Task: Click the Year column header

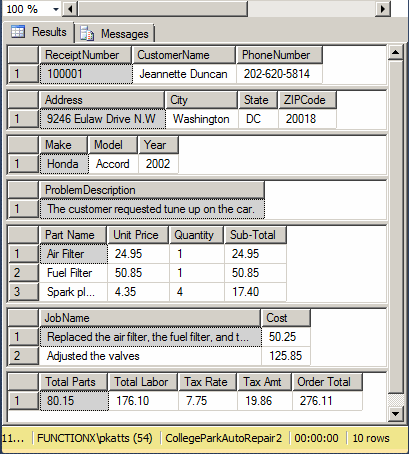Action: [x=158, y=145]
